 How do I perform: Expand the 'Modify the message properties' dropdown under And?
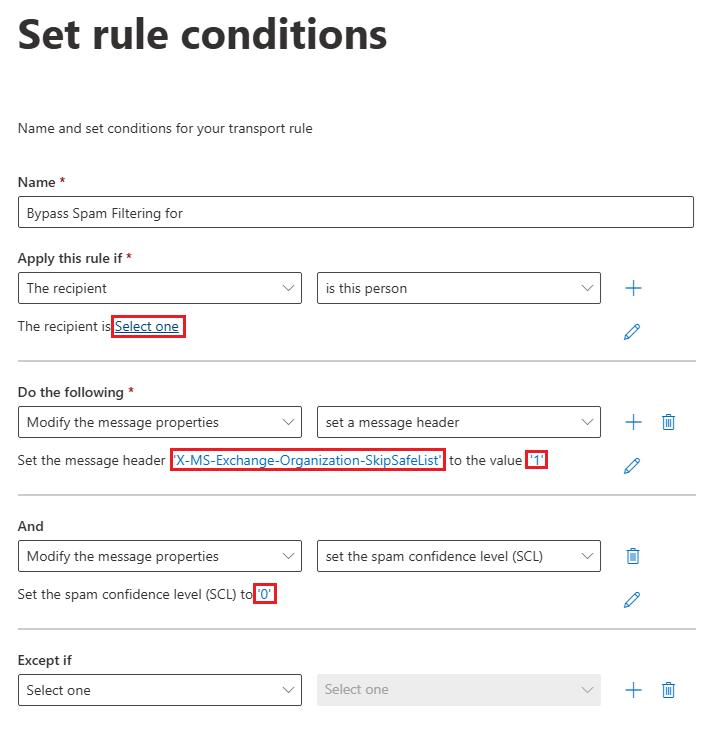point(160,556)
